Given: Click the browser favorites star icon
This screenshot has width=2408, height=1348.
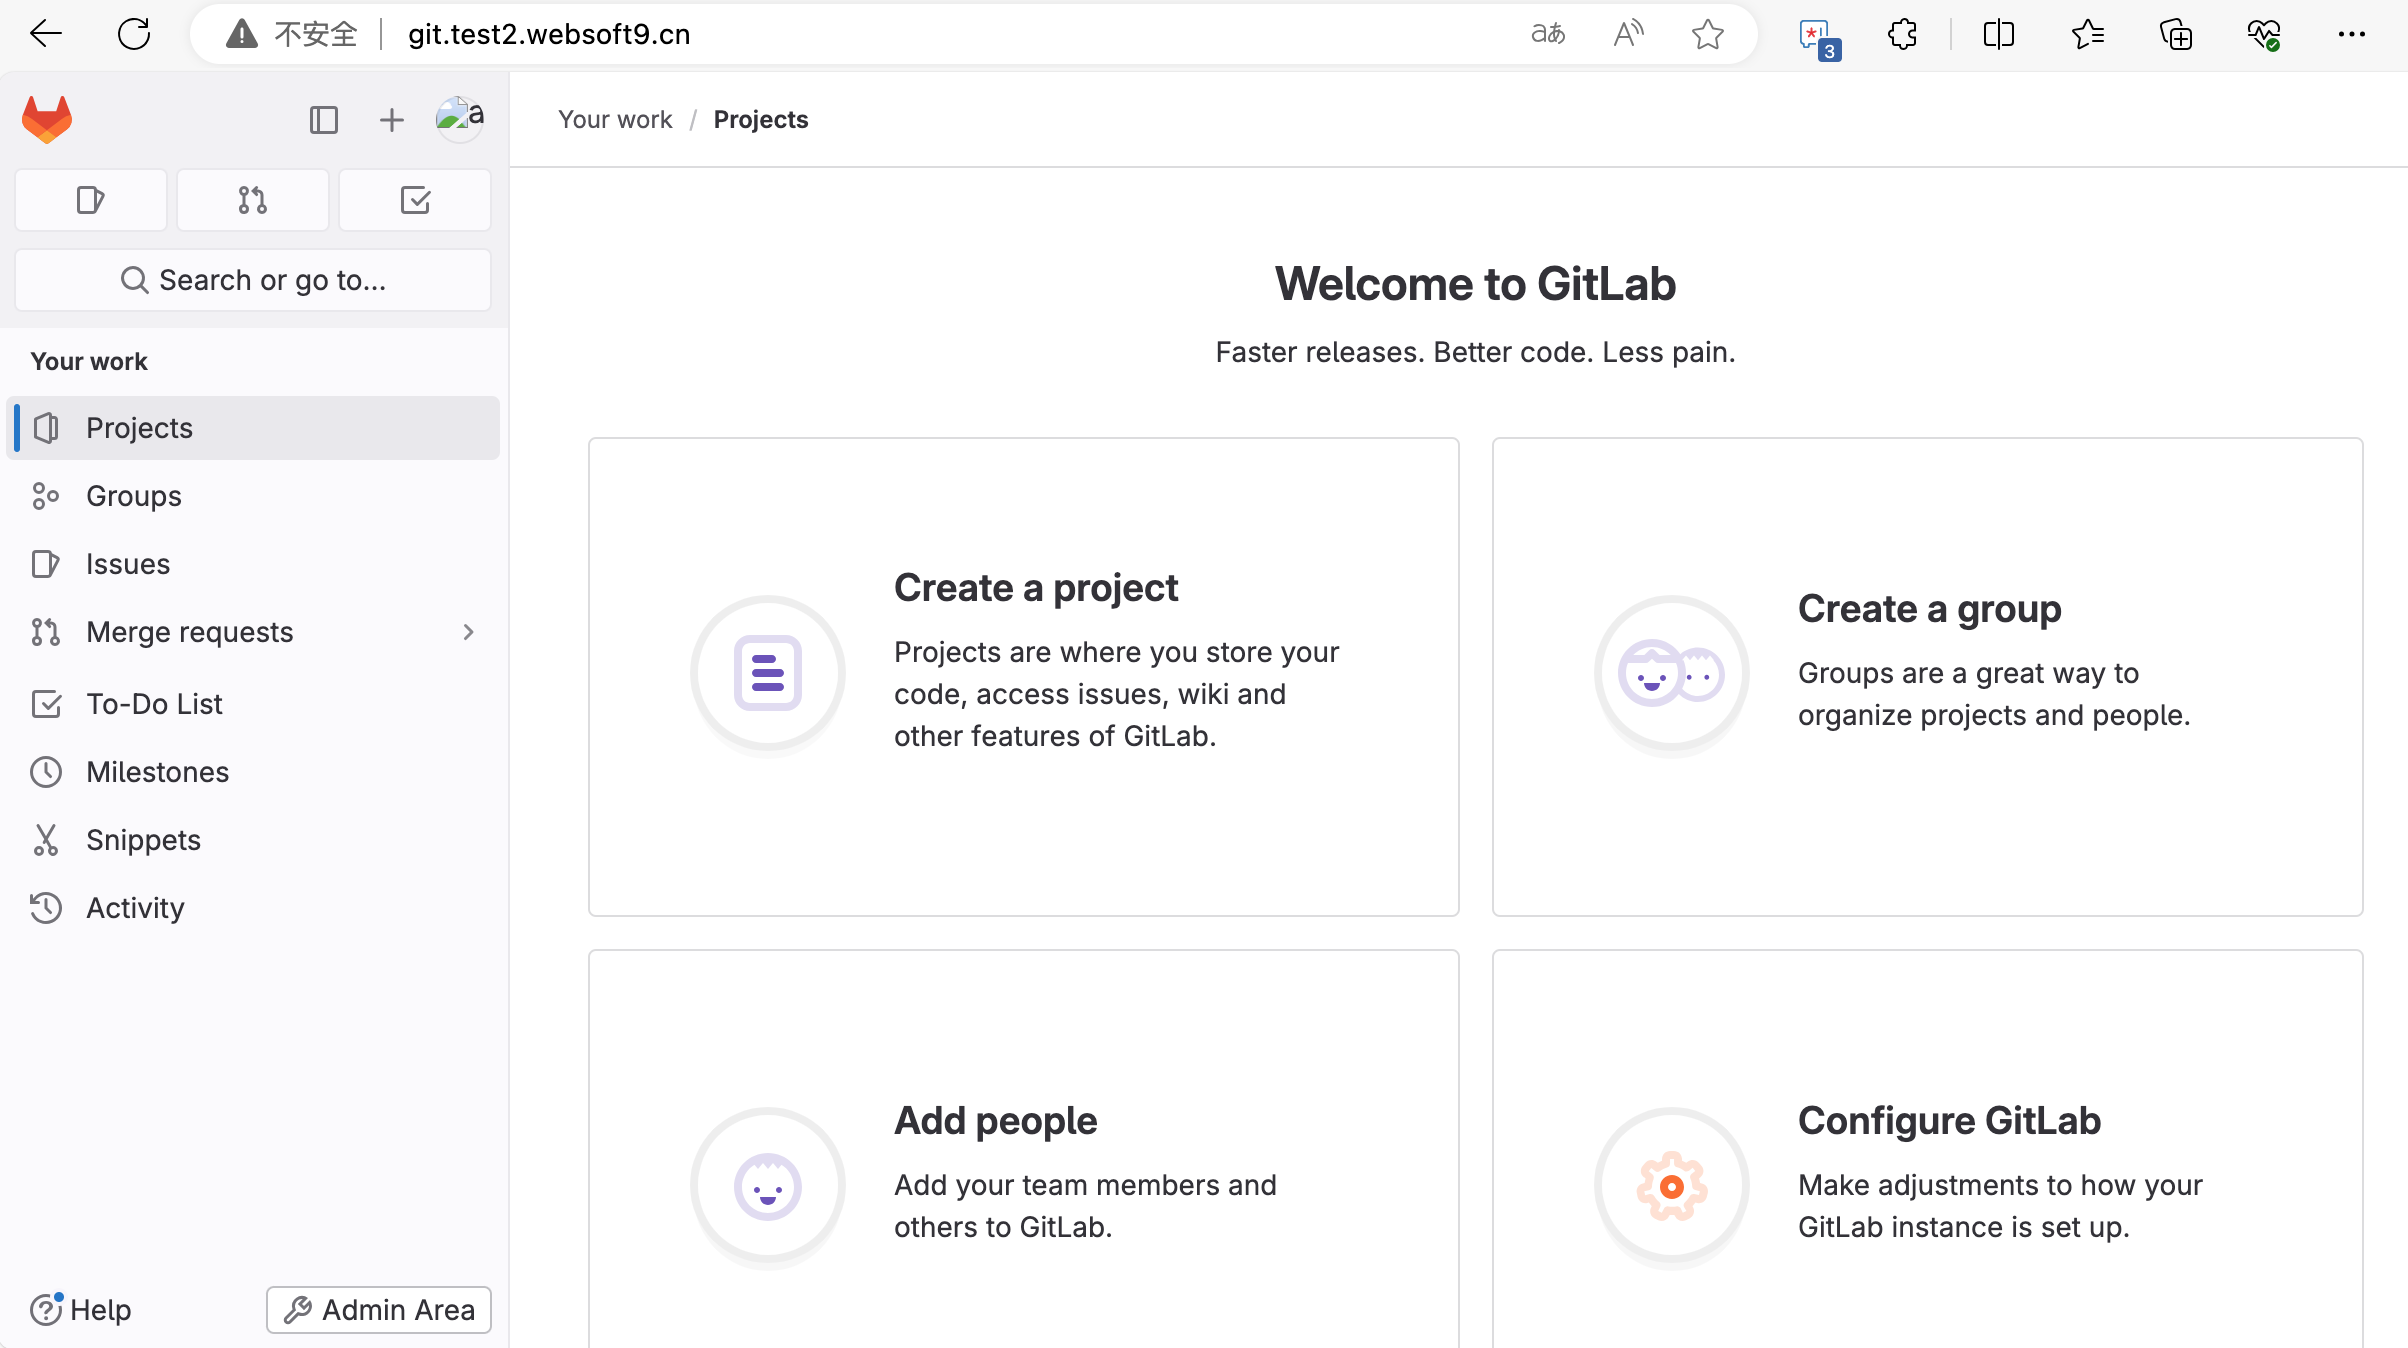Looking at the screenshot, I should tap(1708, 31).
